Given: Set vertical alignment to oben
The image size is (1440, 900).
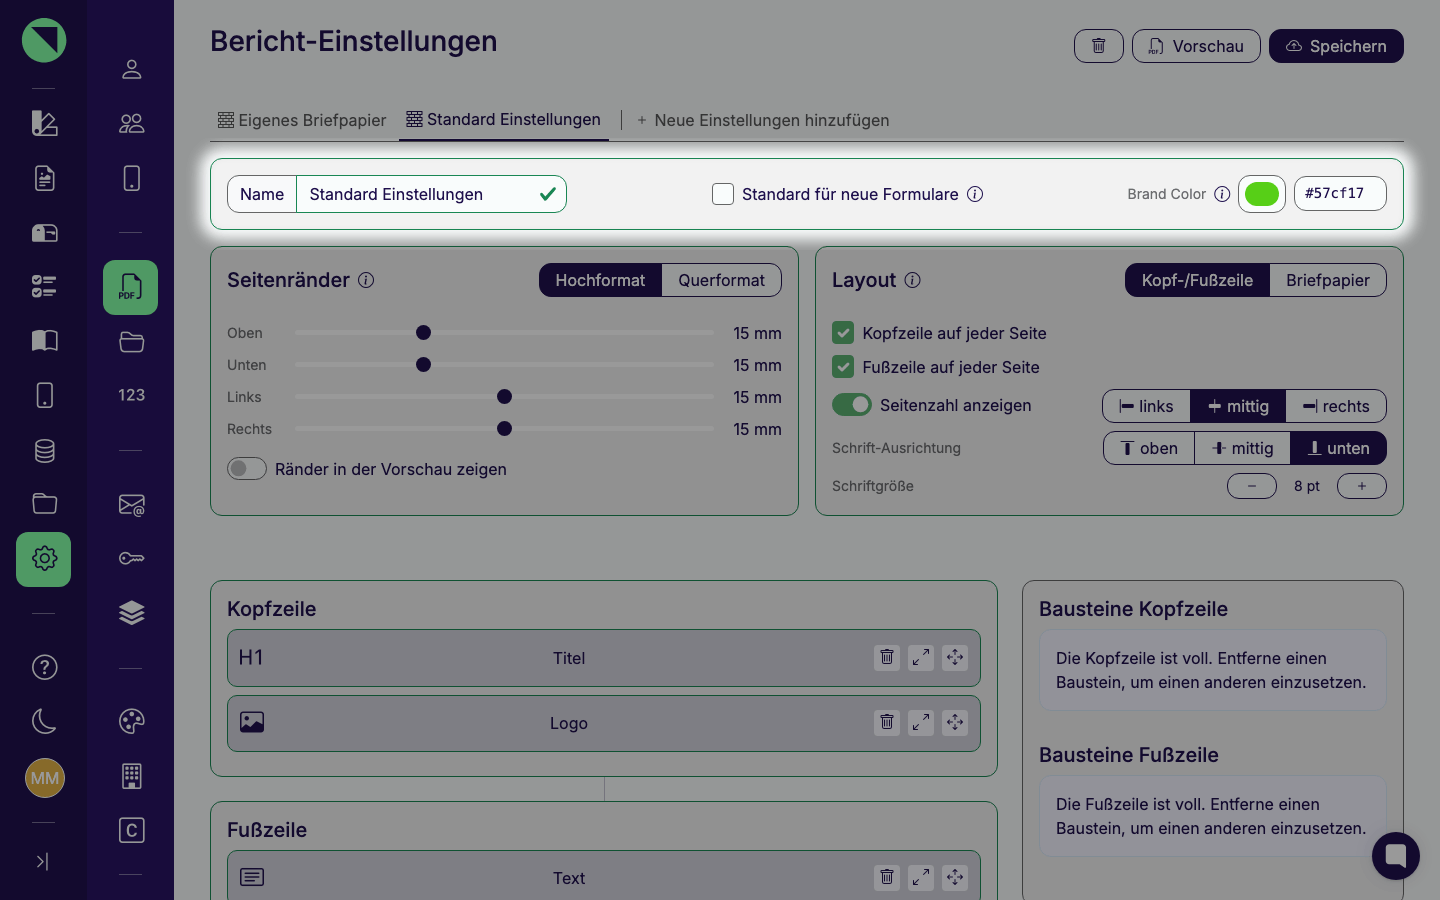Looking at the screenshot, I should point(1149,448).
